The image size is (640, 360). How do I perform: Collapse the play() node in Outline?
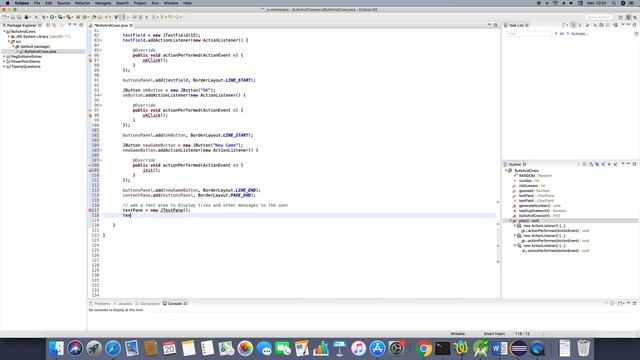pos(511,221)
